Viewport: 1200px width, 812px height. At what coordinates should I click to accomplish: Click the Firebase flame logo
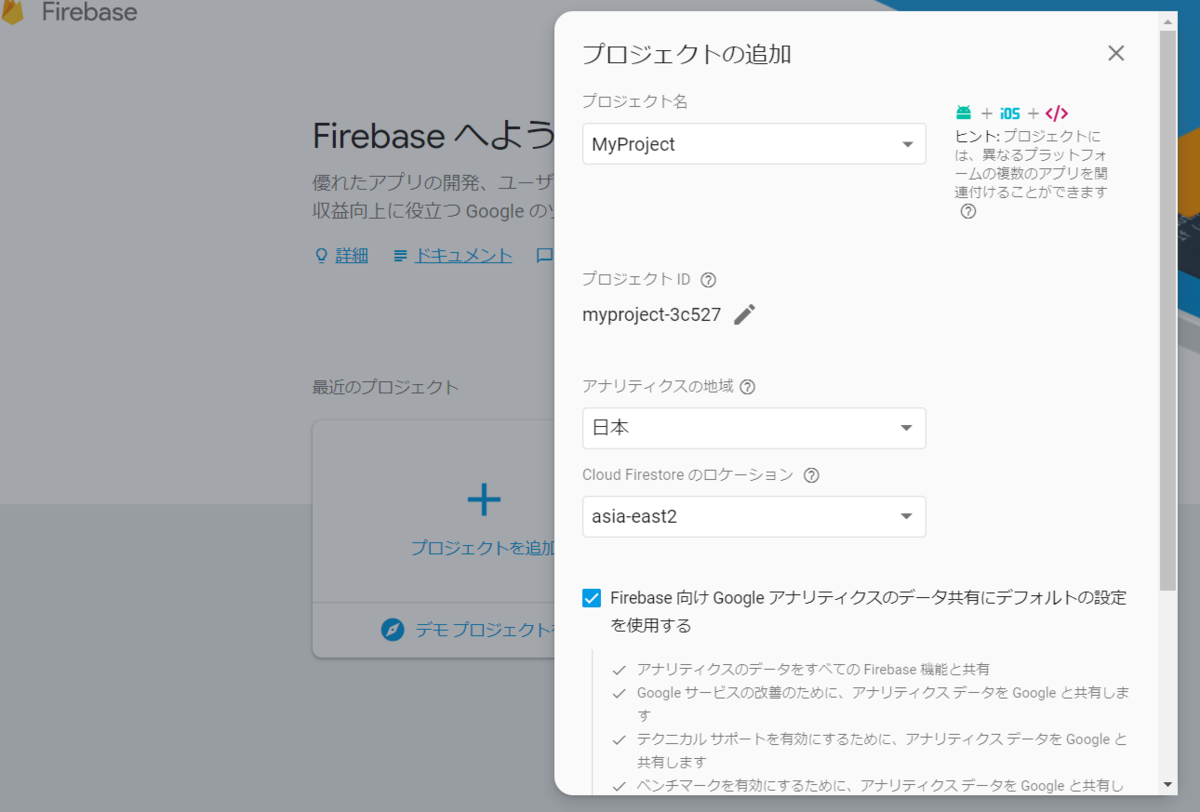point(12,12)
